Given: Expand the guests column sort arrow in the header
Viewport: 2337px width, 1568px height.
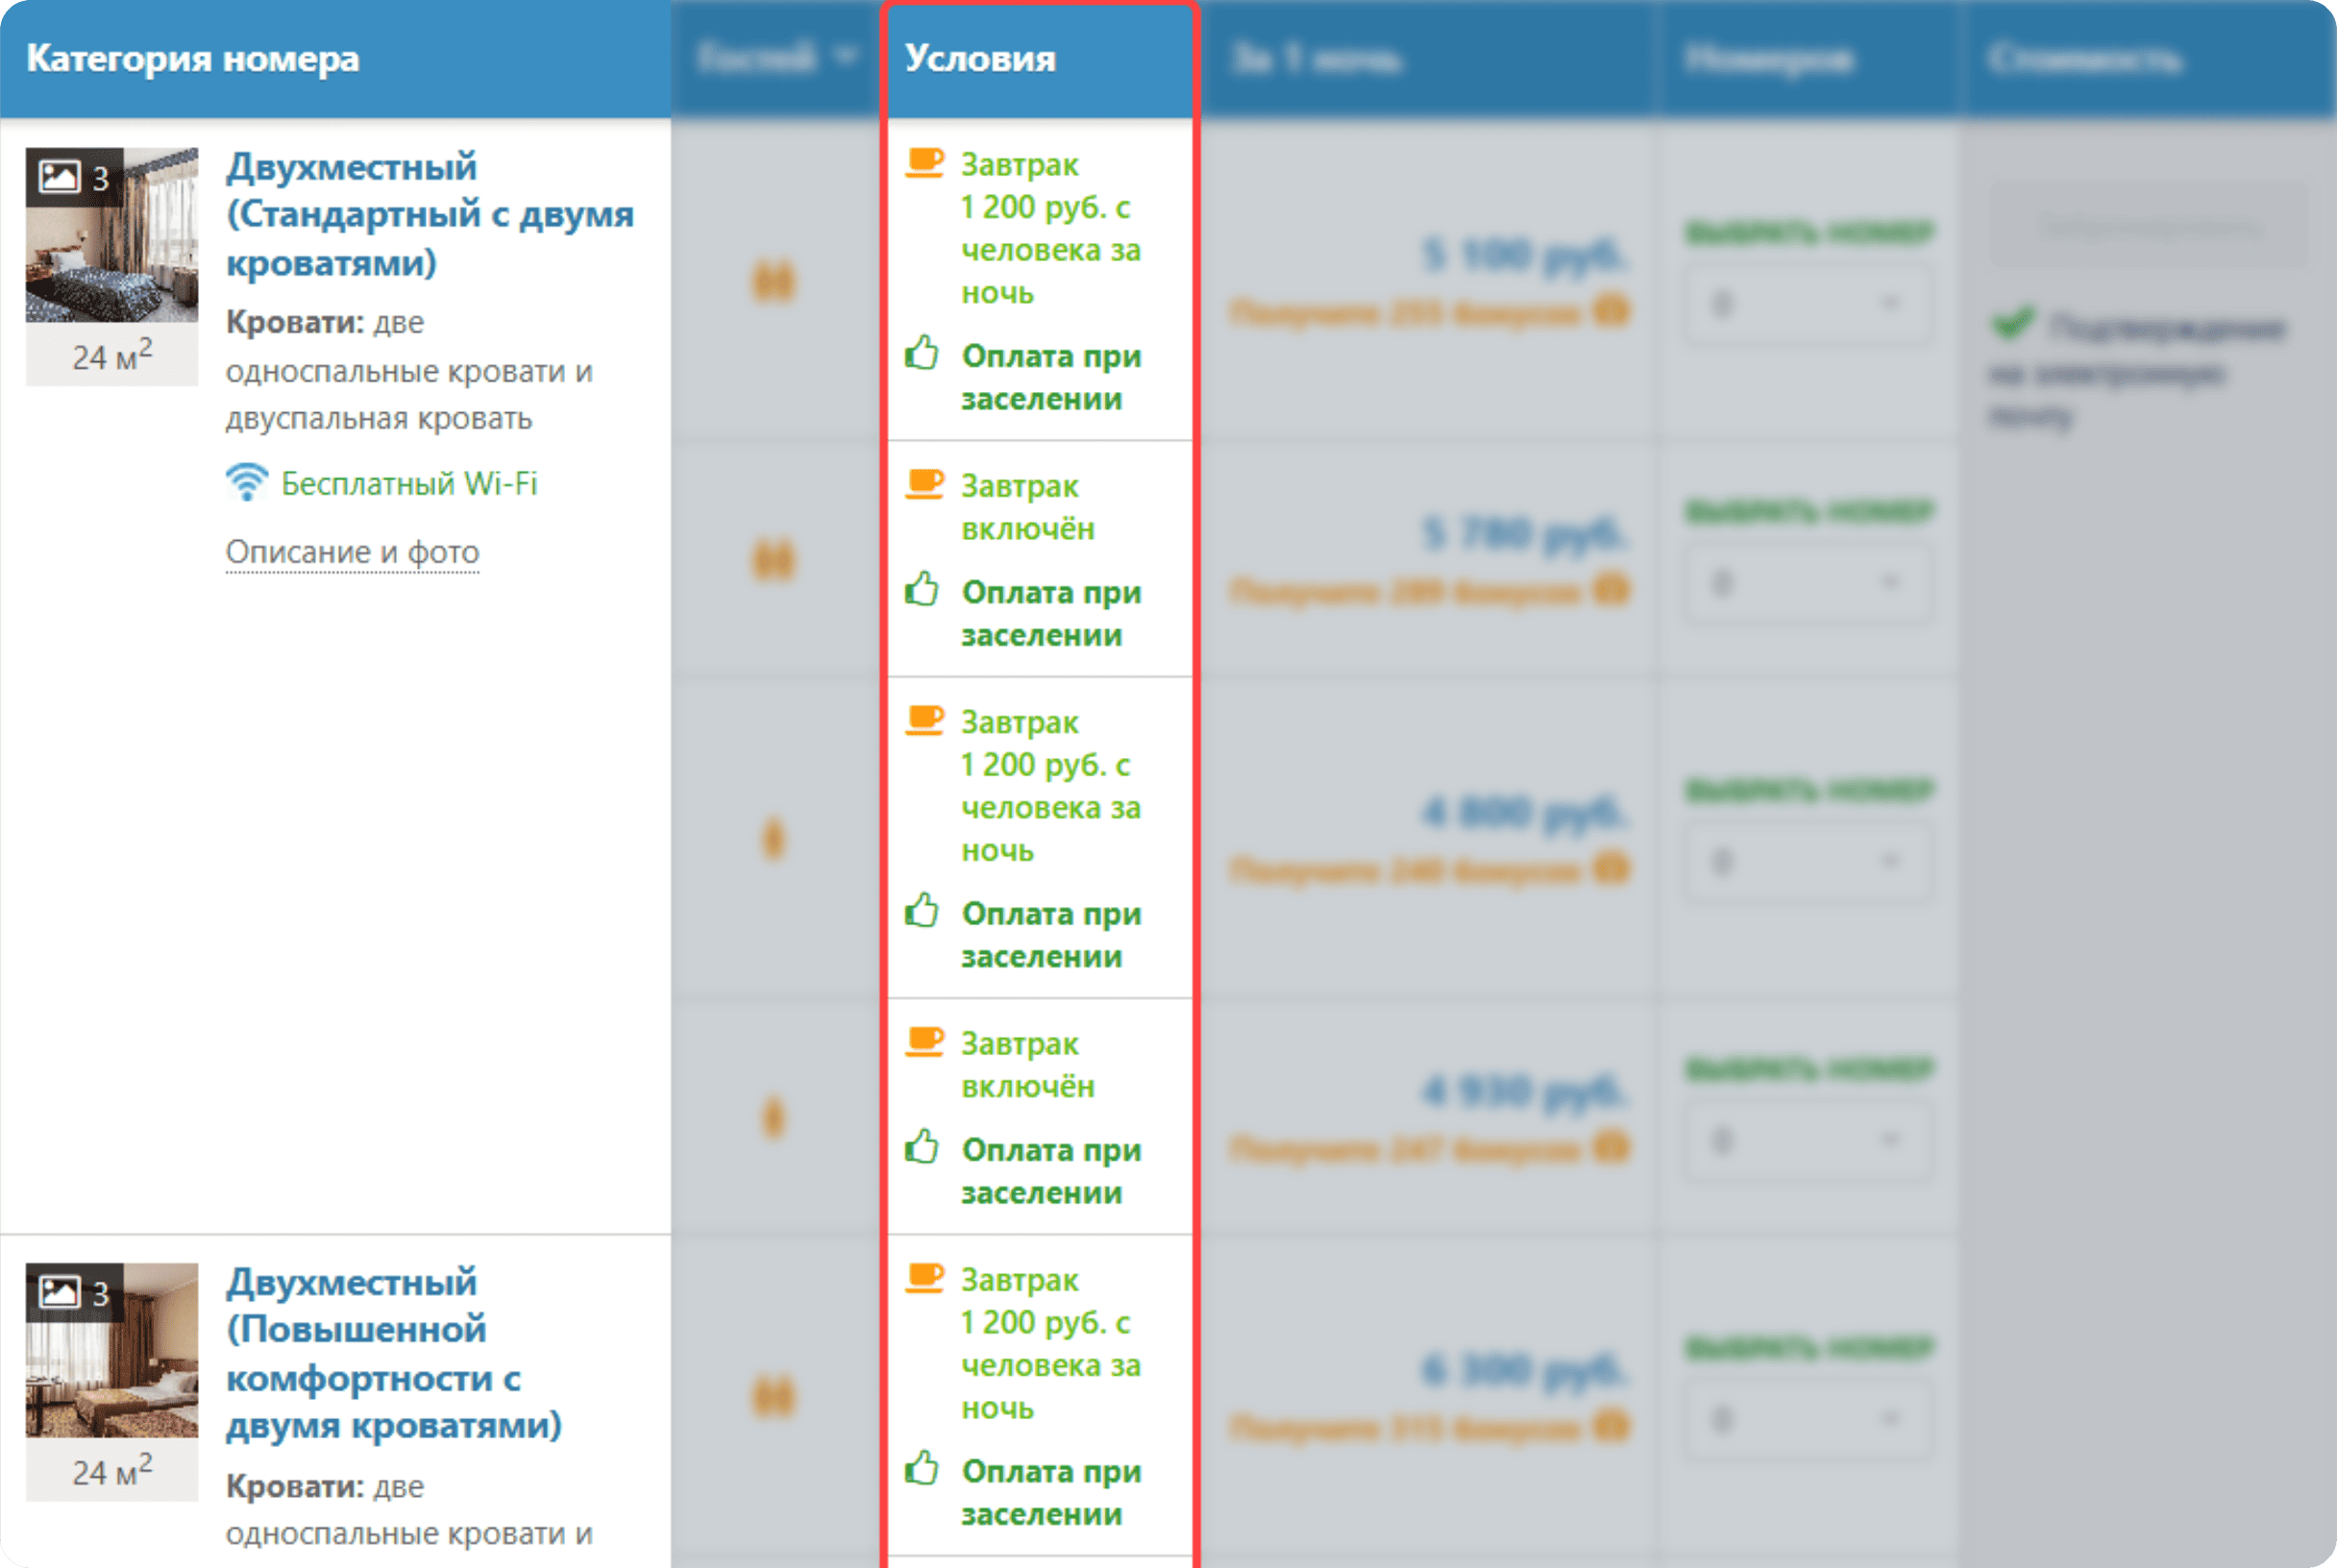Looking at the screenshot, I should (846, 56).
